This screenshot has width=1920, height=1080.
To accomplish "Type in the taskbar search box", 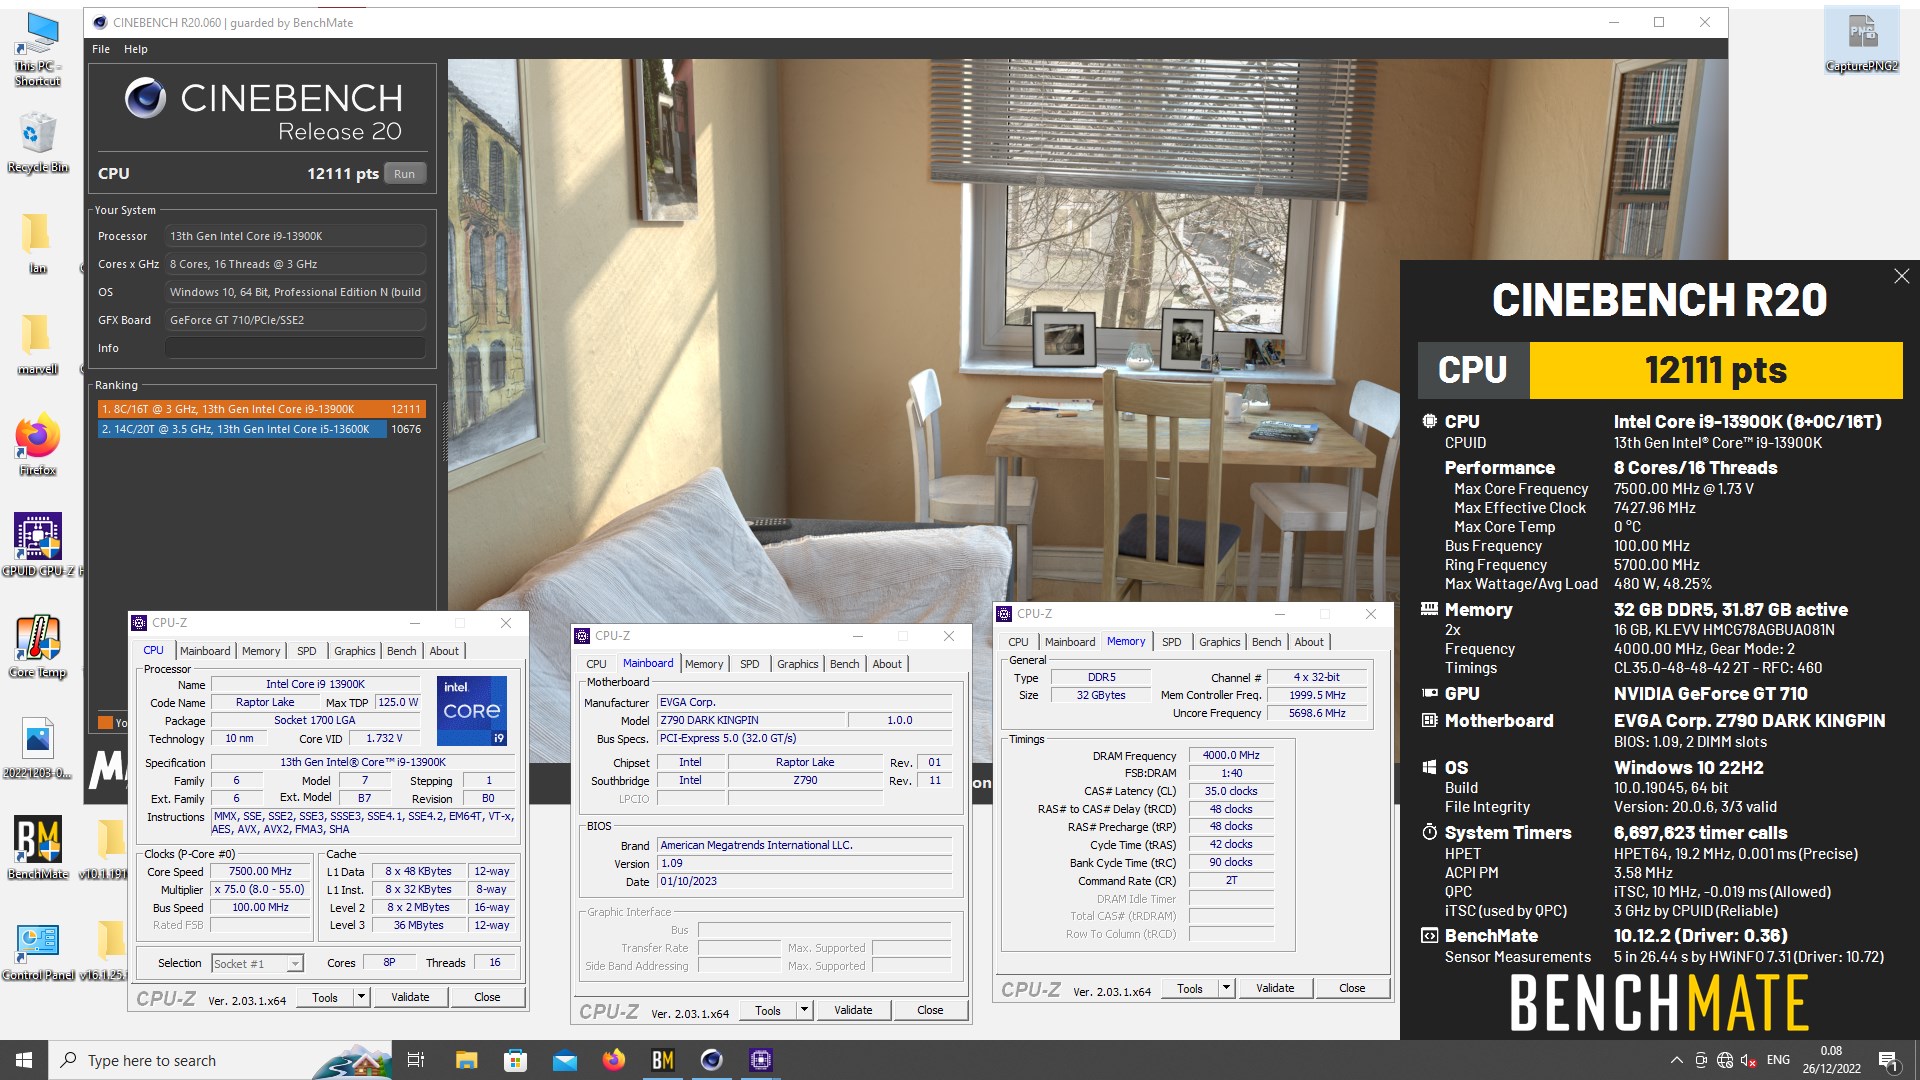I will (x=220, y=1060).
